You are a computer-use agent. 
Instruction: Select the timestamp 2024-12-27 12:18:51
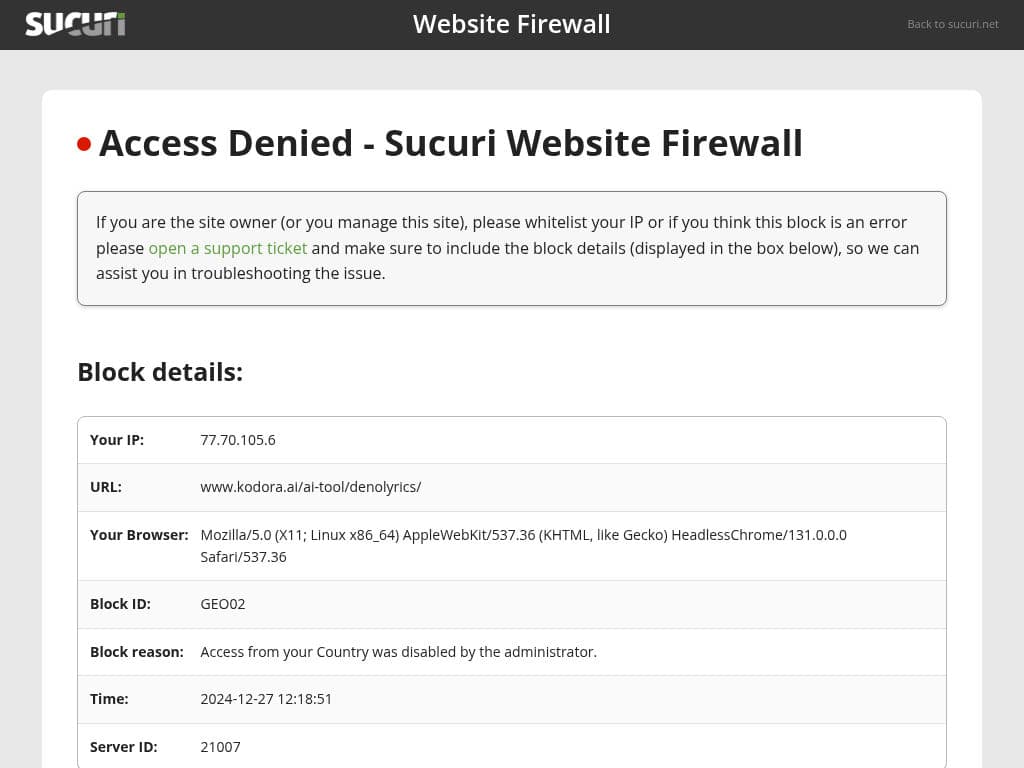266,699
